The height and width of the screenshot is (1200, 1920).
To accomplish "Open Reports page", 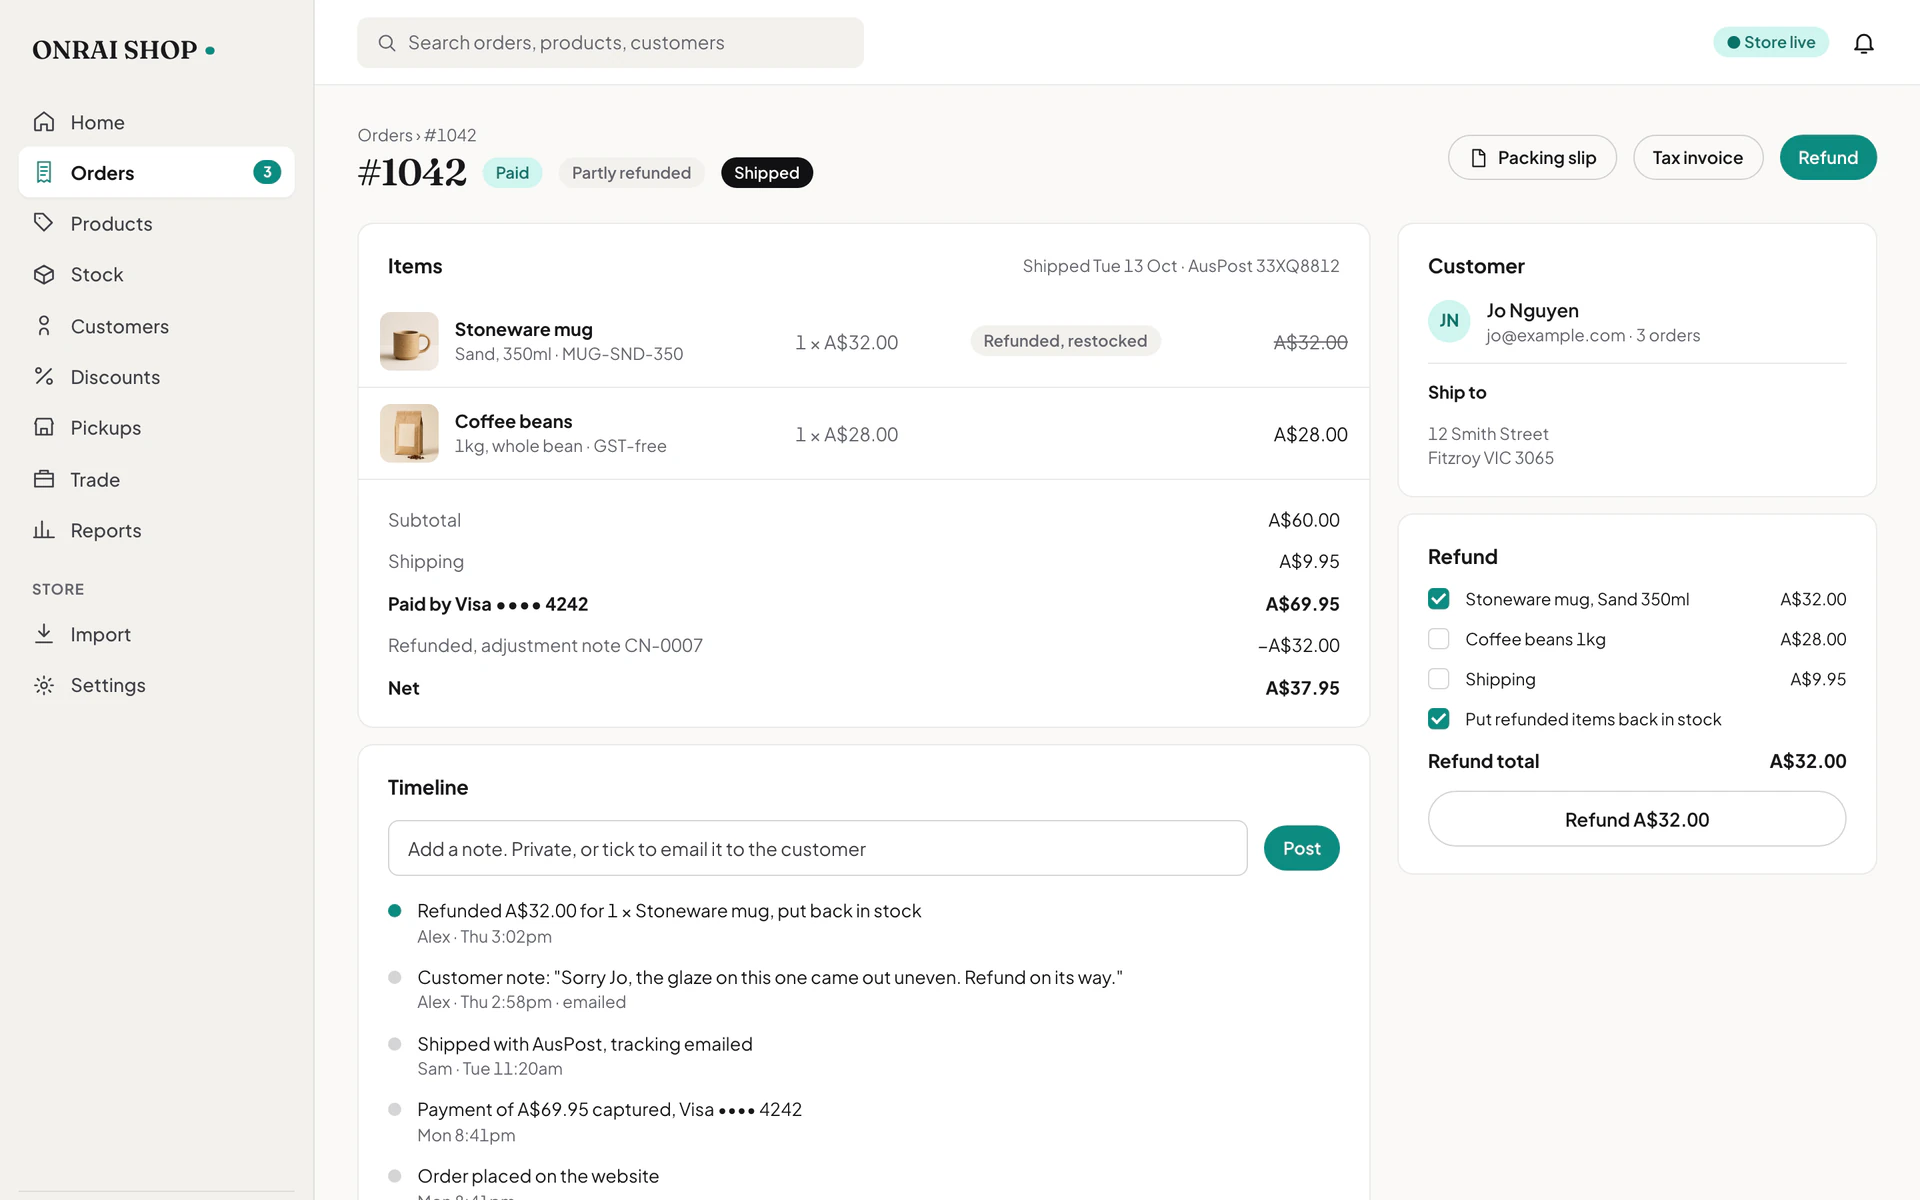I will pos(157,530).
